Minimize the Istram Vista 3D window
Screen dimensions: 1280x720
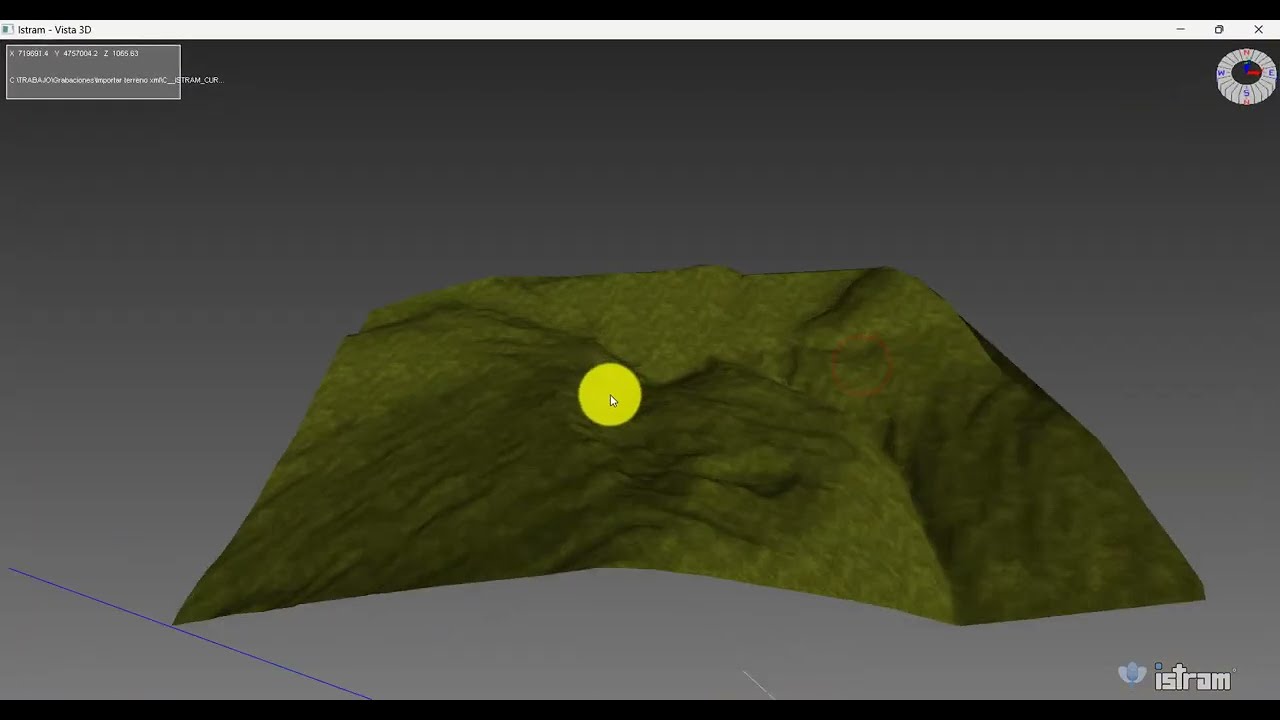click(x=1181, y=30)
